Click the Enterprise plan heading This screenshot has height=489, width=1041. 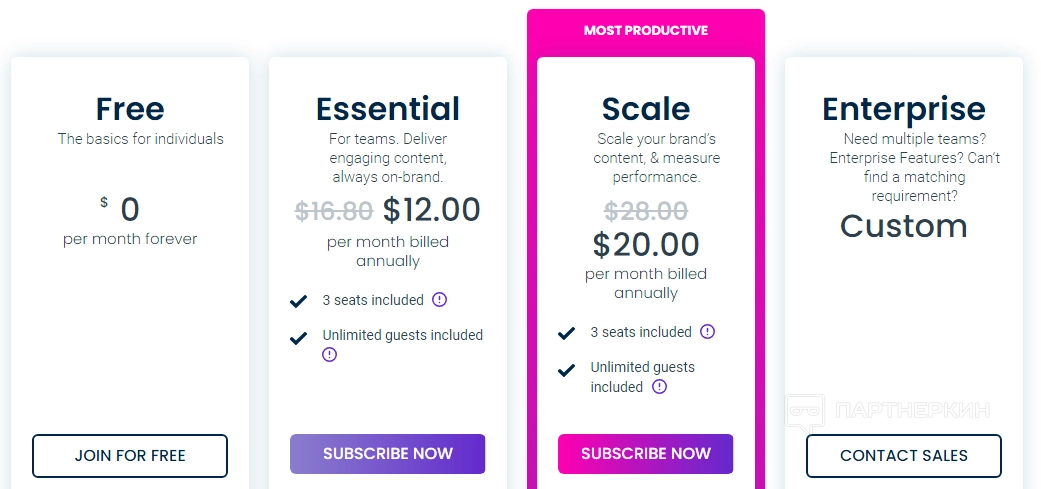[x=904, y=108]
